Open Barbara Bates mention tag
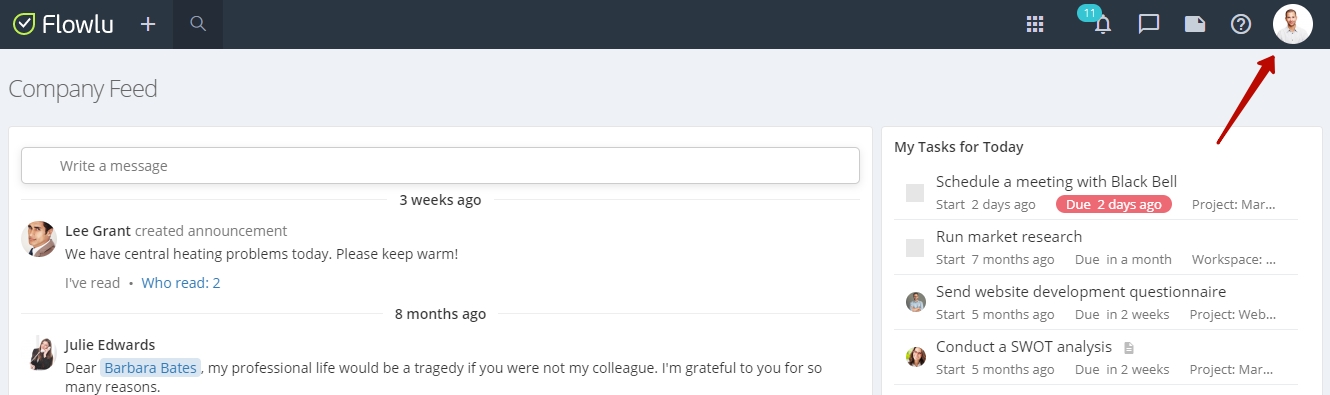This screenshot has height=395, width=1330. [x=150, y=368]
